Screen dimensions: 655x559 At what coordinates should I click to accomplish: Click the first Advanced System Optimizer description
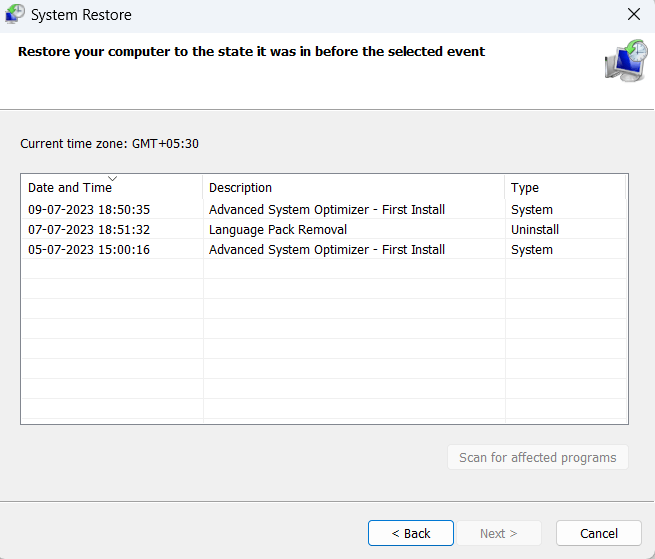pyautogui.click(x=327, y=210)
